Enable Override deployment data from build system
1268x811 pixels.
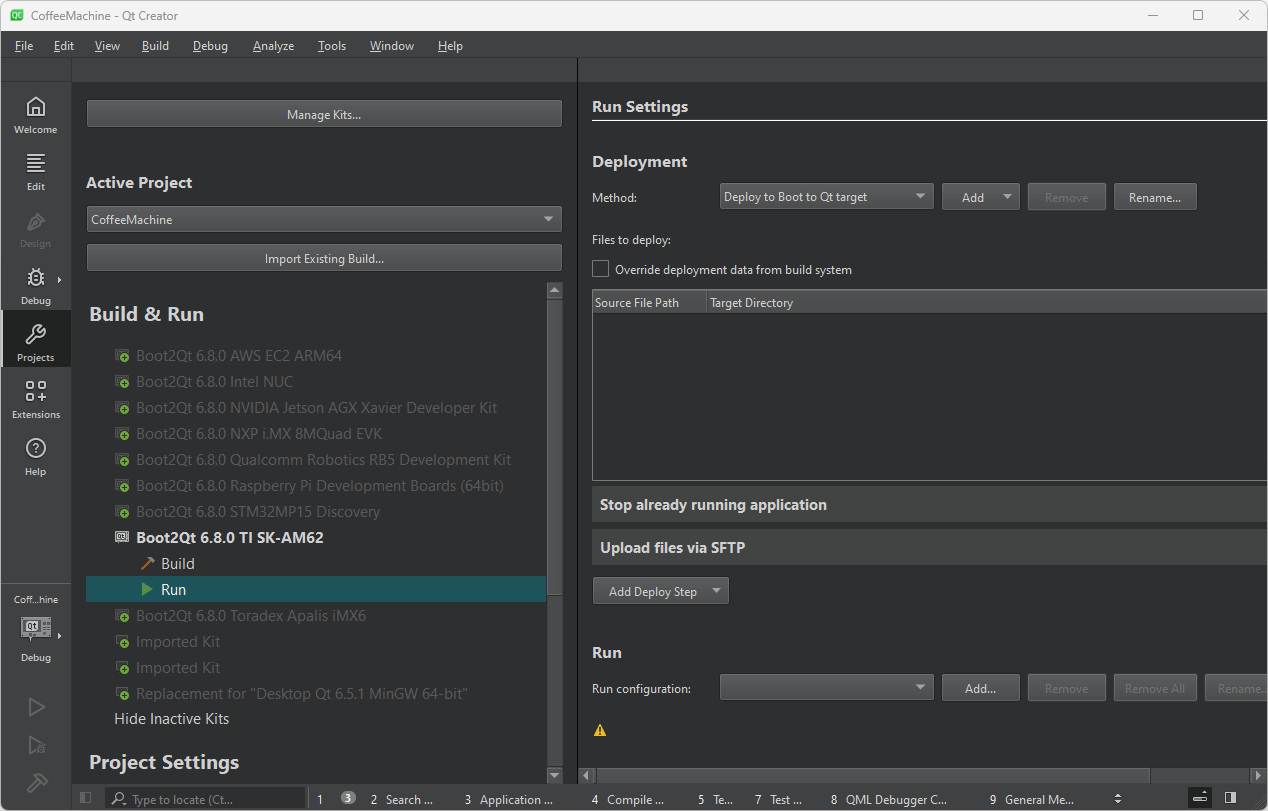(601, 269)
